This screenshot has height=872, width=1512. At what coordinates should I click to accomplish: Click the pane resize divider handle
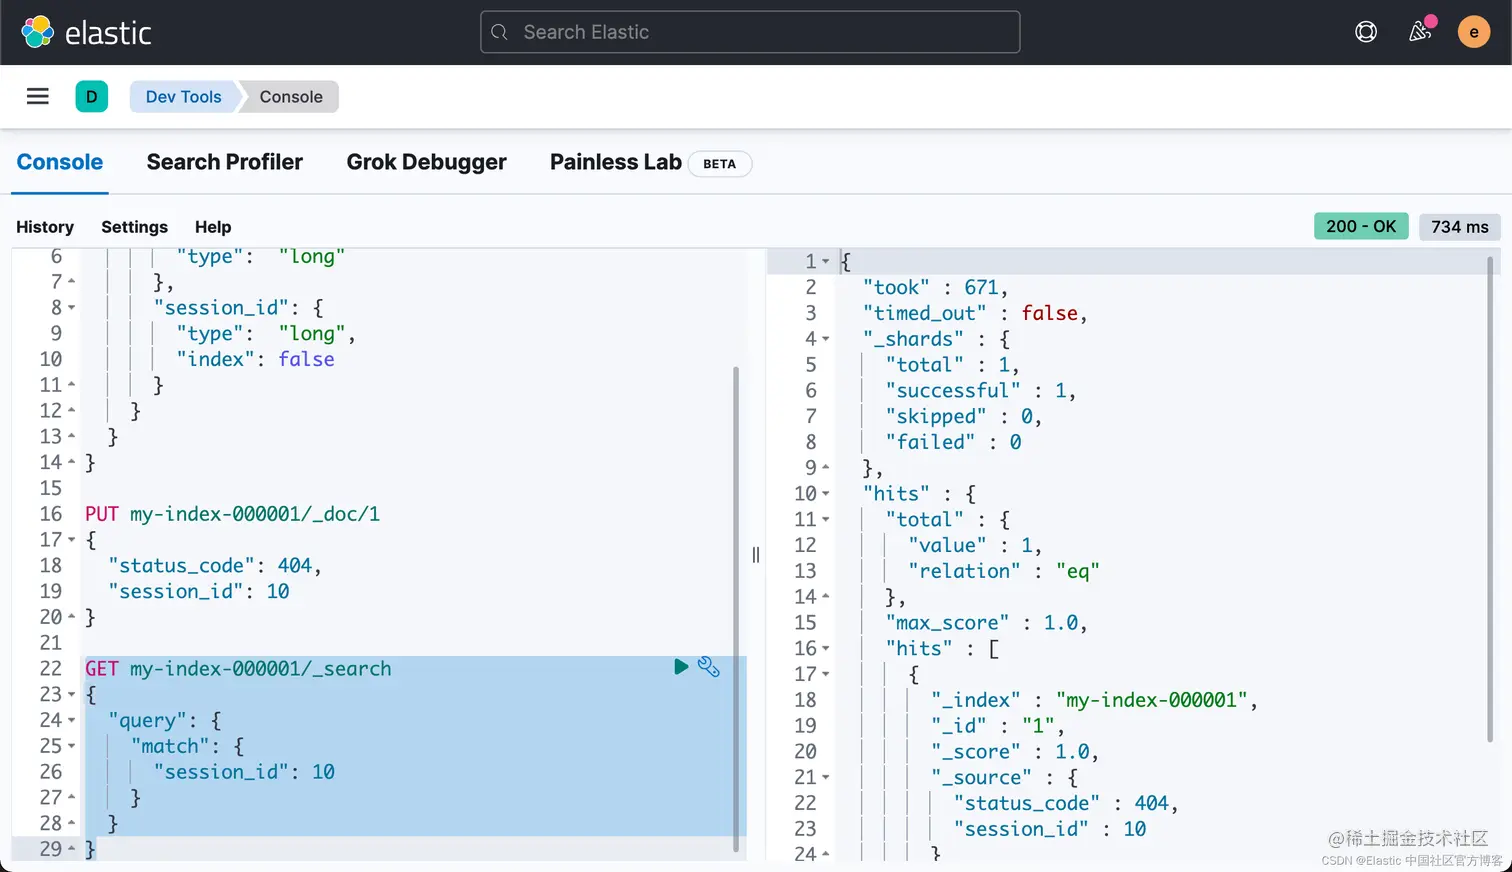pyautogui.click(x=756, y=555)
